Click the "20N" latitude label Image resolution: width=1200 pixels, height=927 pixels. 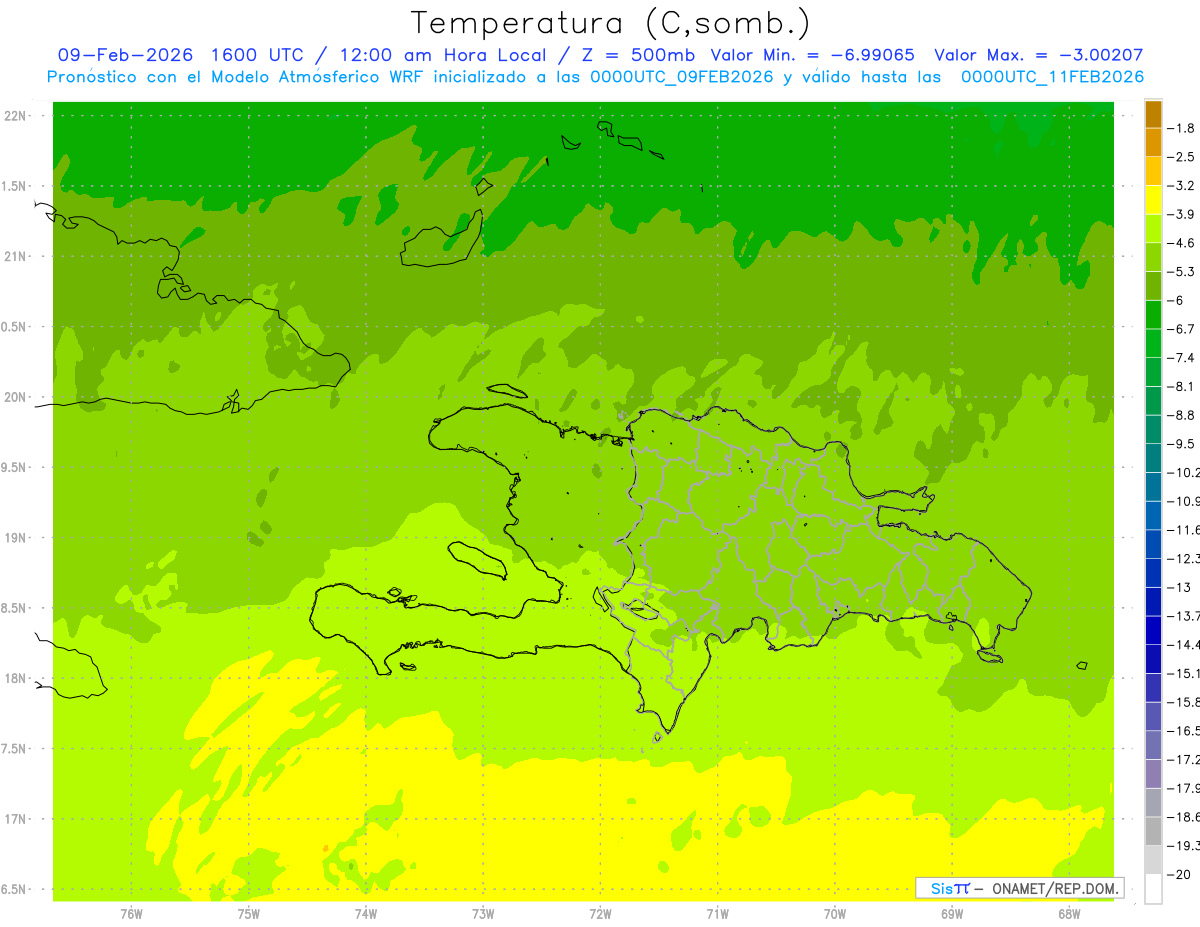(x=15, y=398)
